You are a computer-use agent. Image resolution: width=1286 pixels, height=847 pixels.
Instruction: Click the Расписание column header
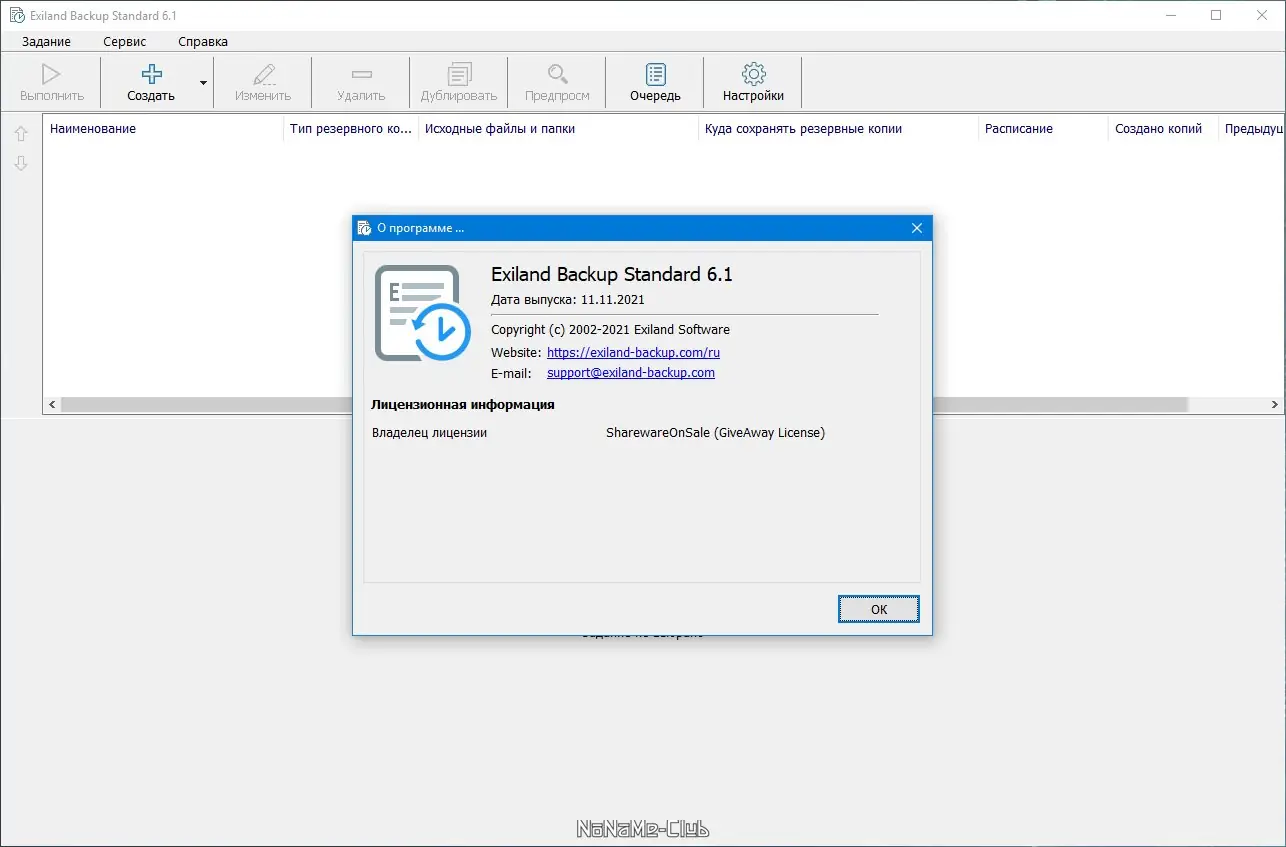(x=1043, y=129)
